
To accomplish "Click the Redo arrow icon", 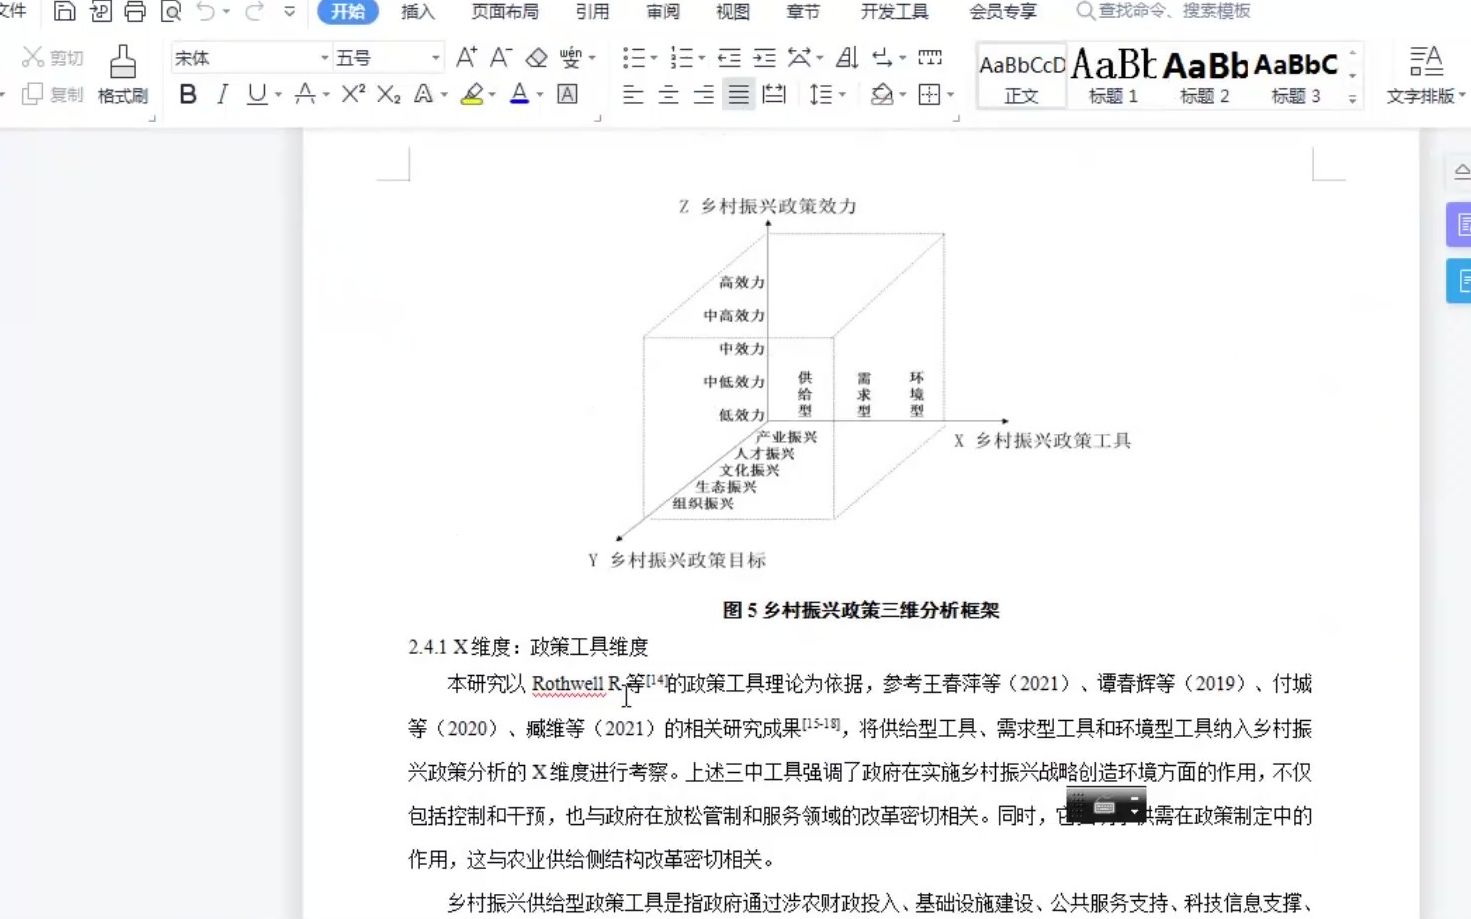I will pyautogui.click(x=254, y=12).
